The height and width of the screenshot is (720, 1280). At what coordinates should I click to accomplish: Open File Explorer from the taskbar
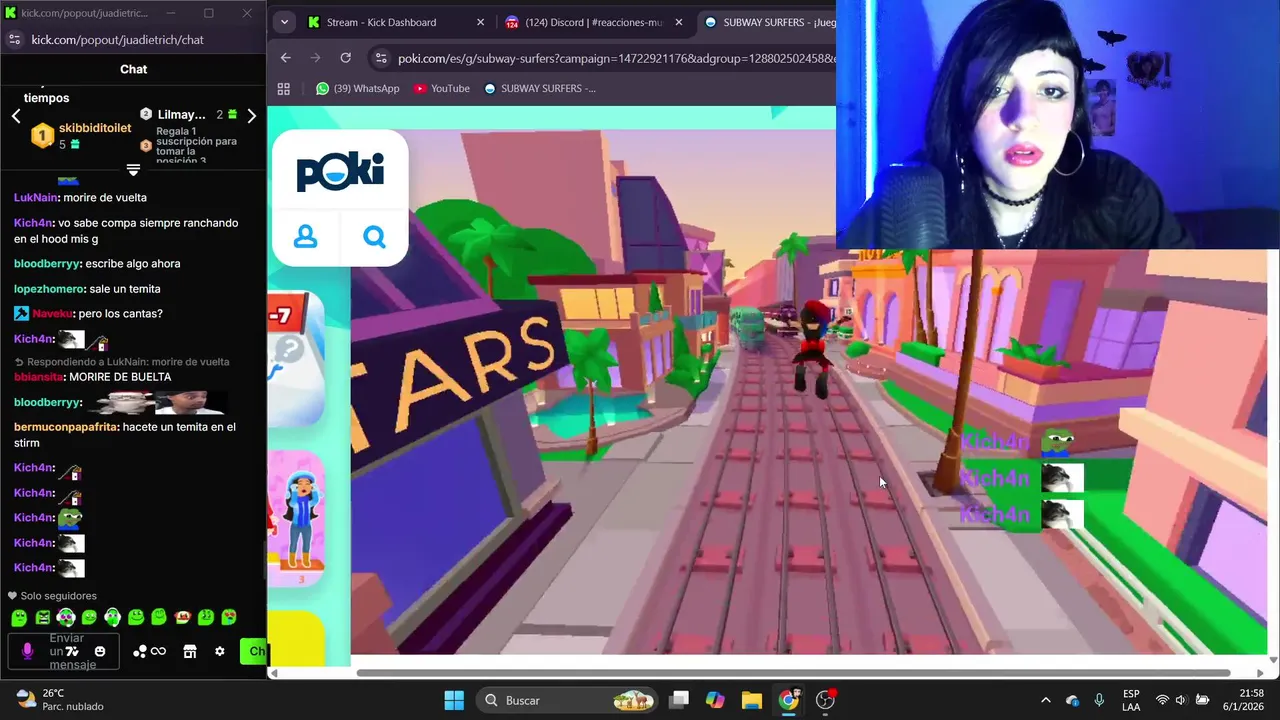coord(752,700)
